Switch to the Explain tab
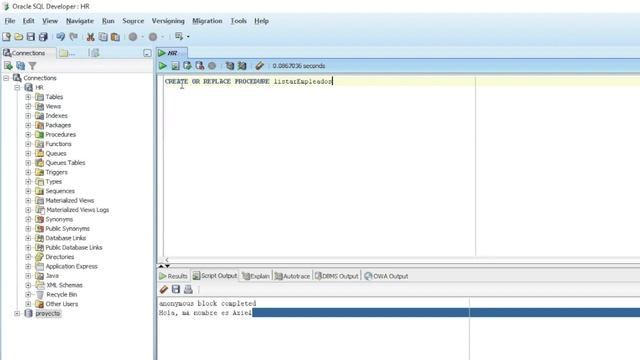640x360 pixels. 256,276
